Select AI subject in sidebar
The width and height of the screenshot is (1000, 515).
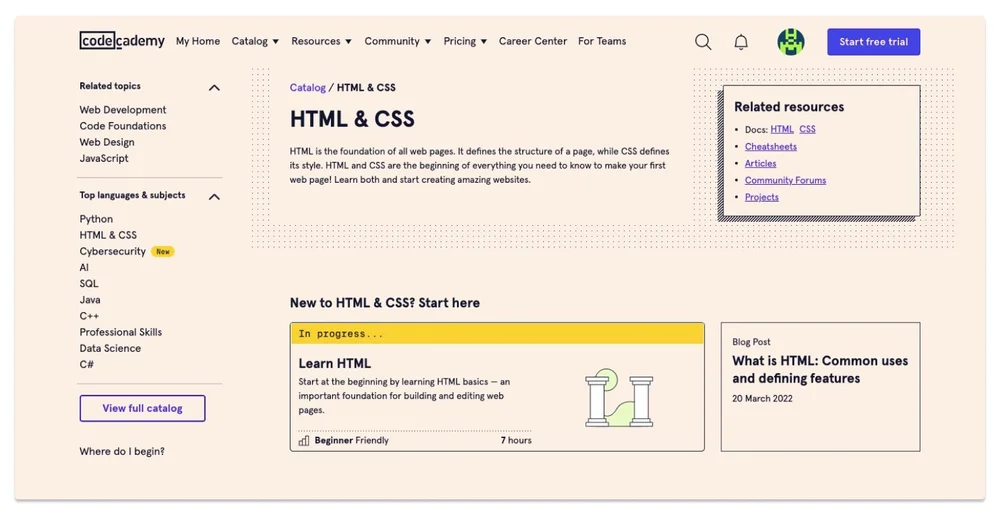[84, 268]
